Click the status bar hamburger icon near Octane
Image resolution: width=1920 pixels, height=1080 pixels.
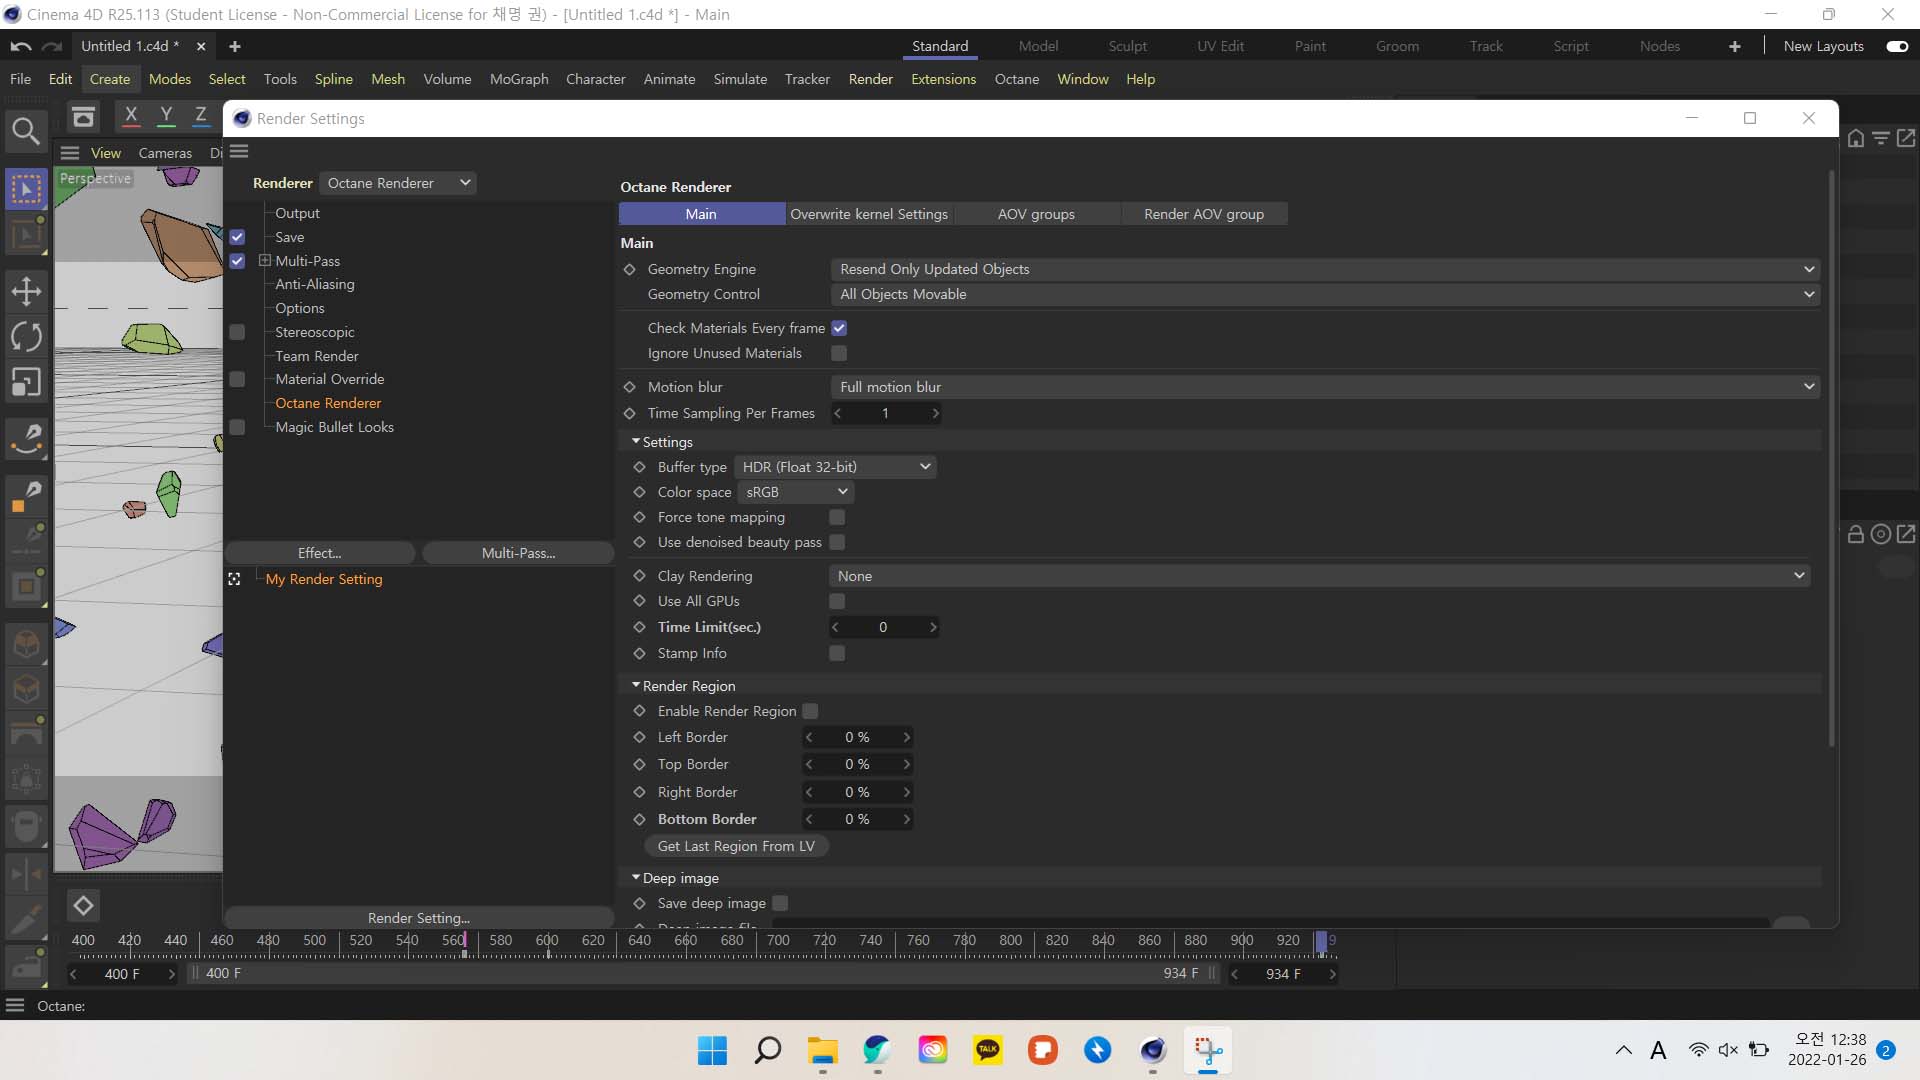pos(15,1006)
